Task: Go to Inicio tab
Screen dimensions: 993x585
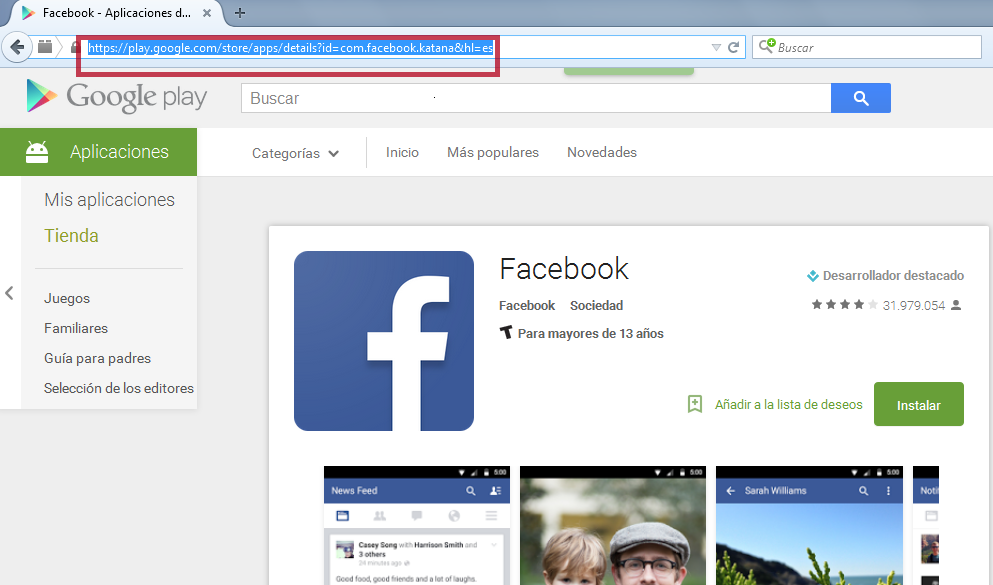Action: coord(402,153)
